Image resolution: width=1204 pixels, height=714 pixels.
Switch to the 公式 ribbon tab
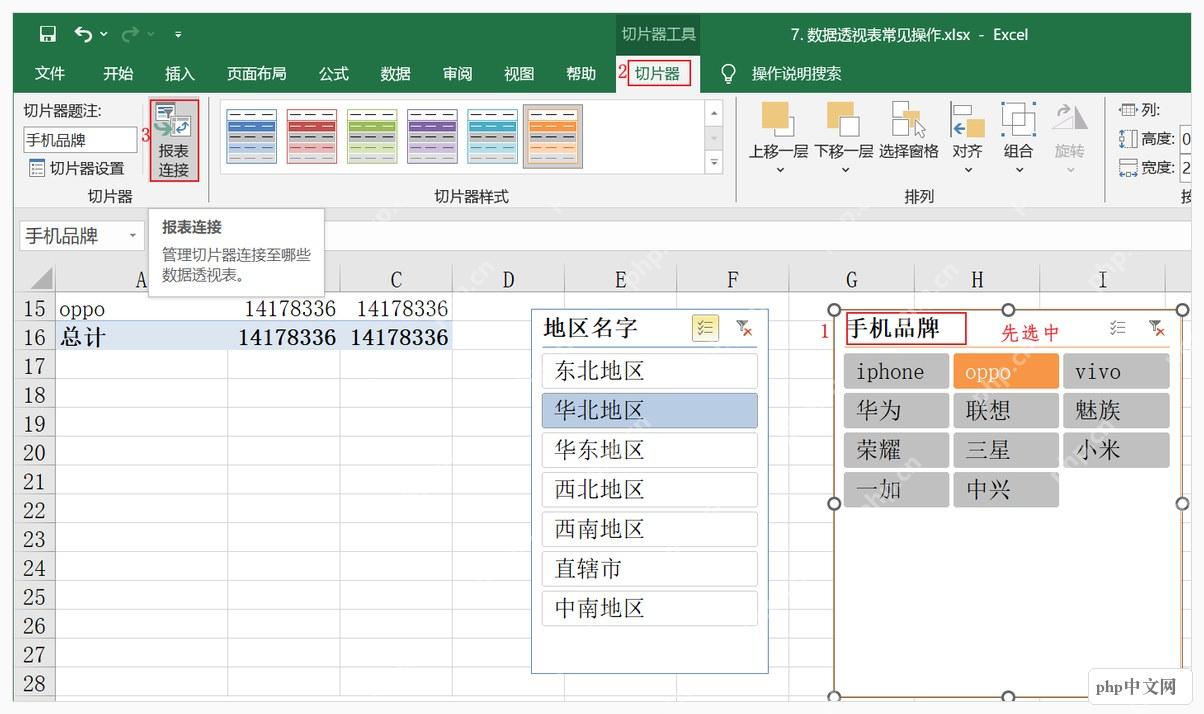tap(334, 74)
